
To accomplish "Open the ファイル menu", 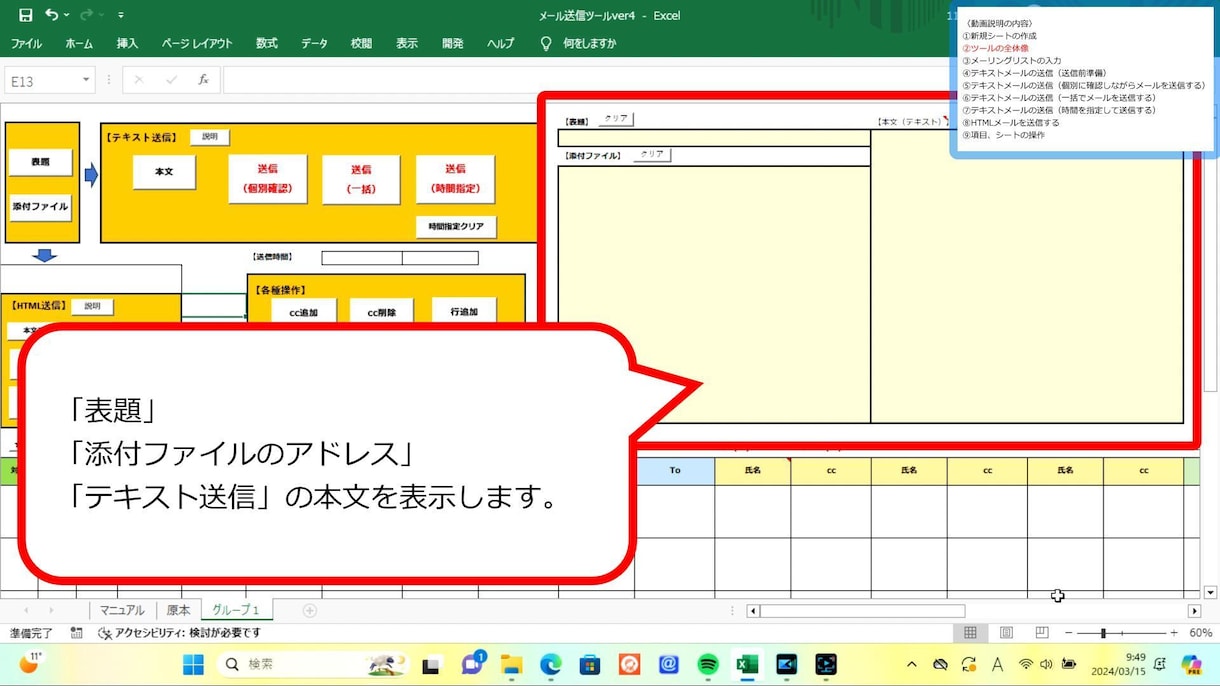I will pyautogui.click(x=26, y=44).
